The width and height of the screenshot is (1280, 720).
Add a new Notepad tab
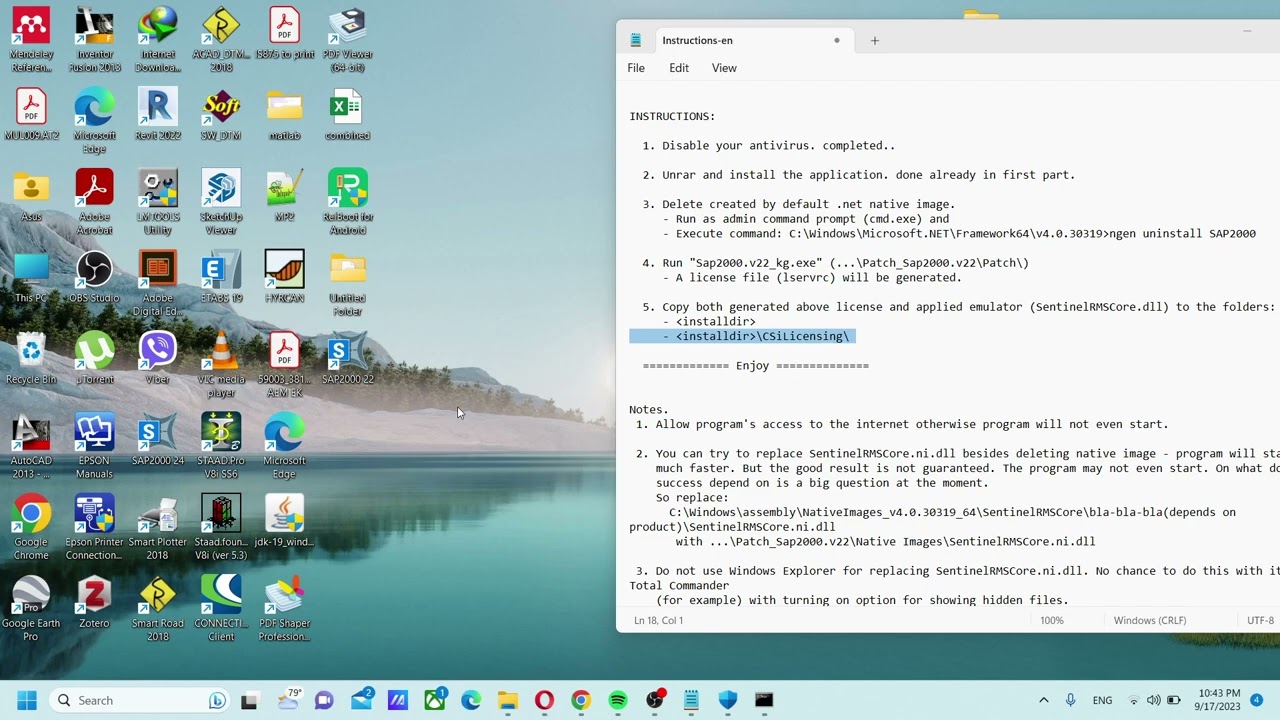click(x=875, y=40)
